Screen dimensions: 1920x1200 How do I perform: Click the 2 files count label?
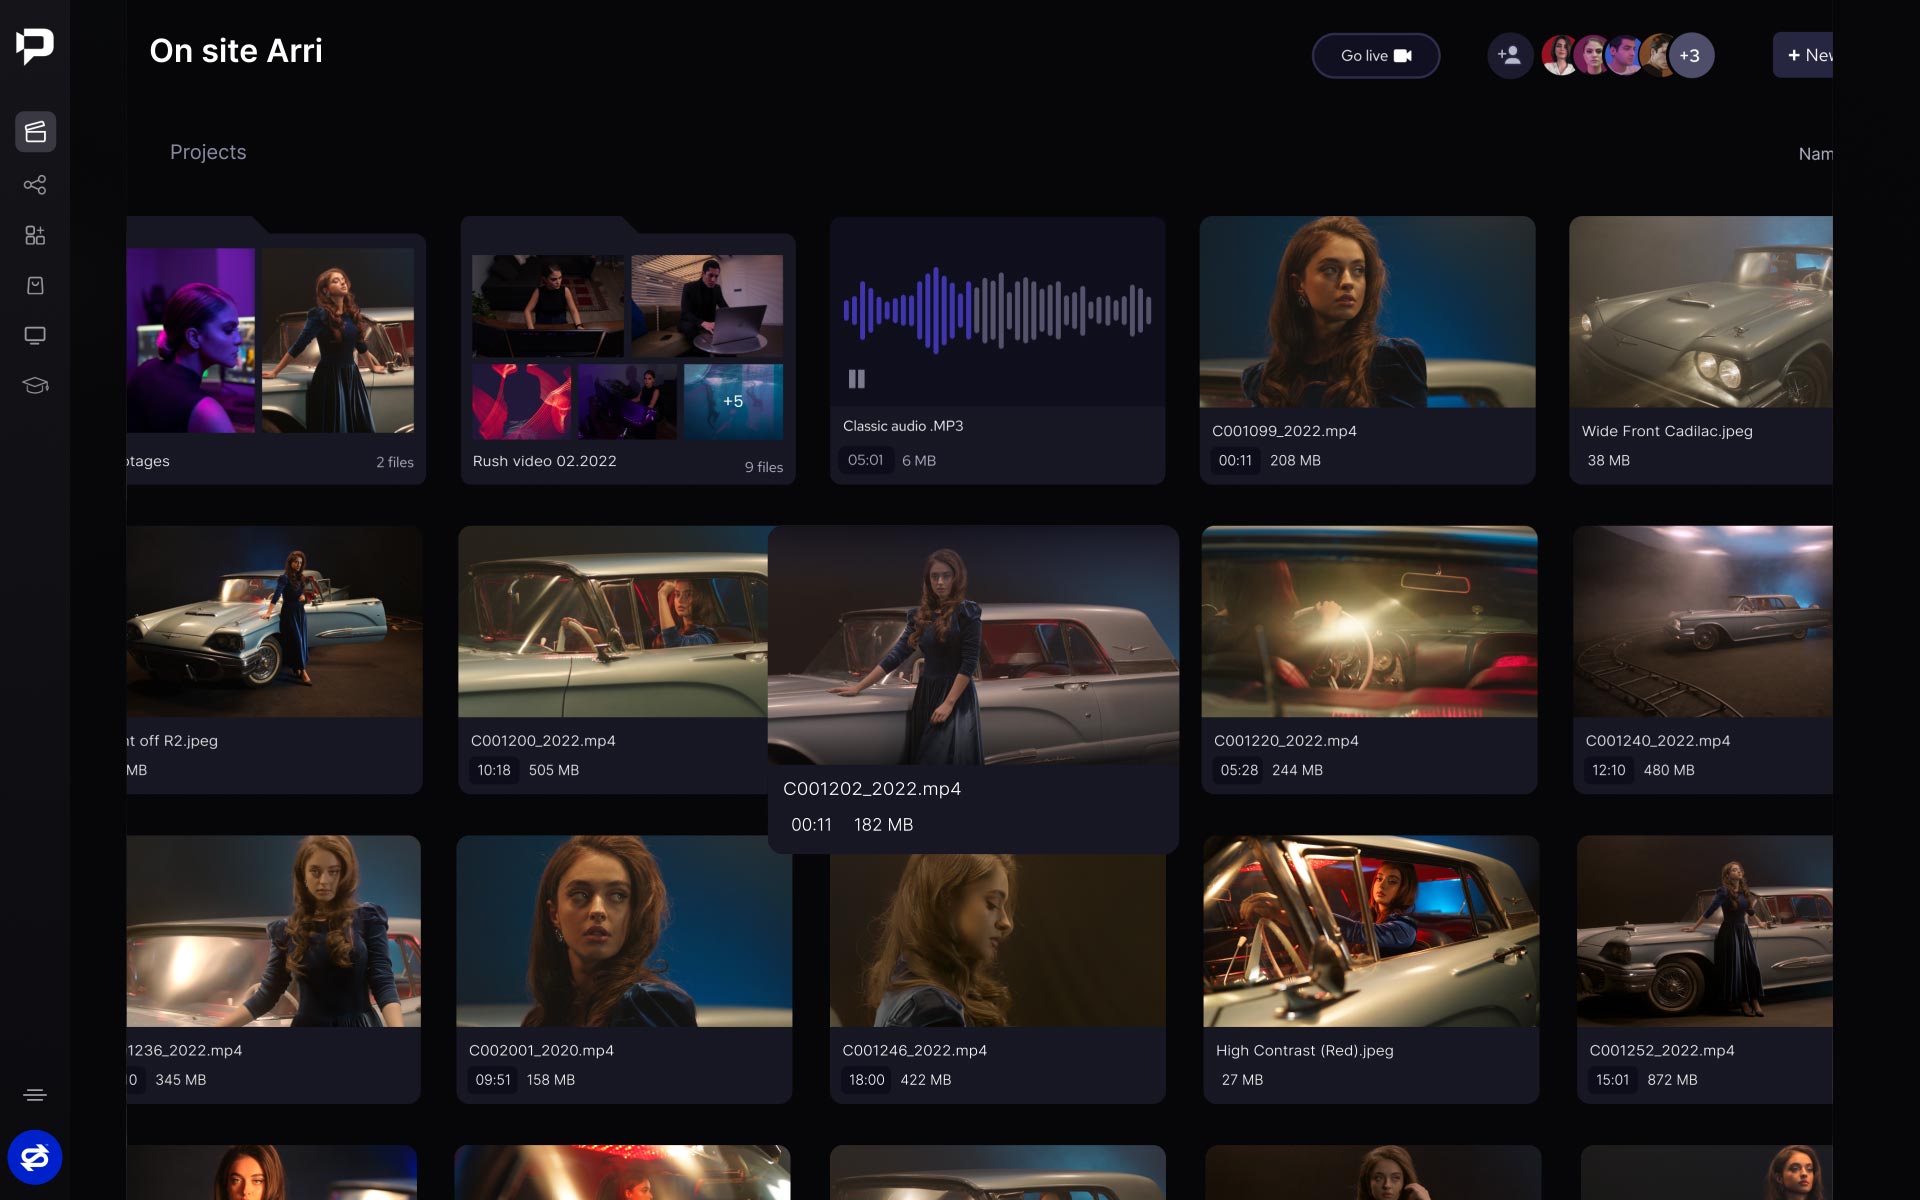pos(395,462)
